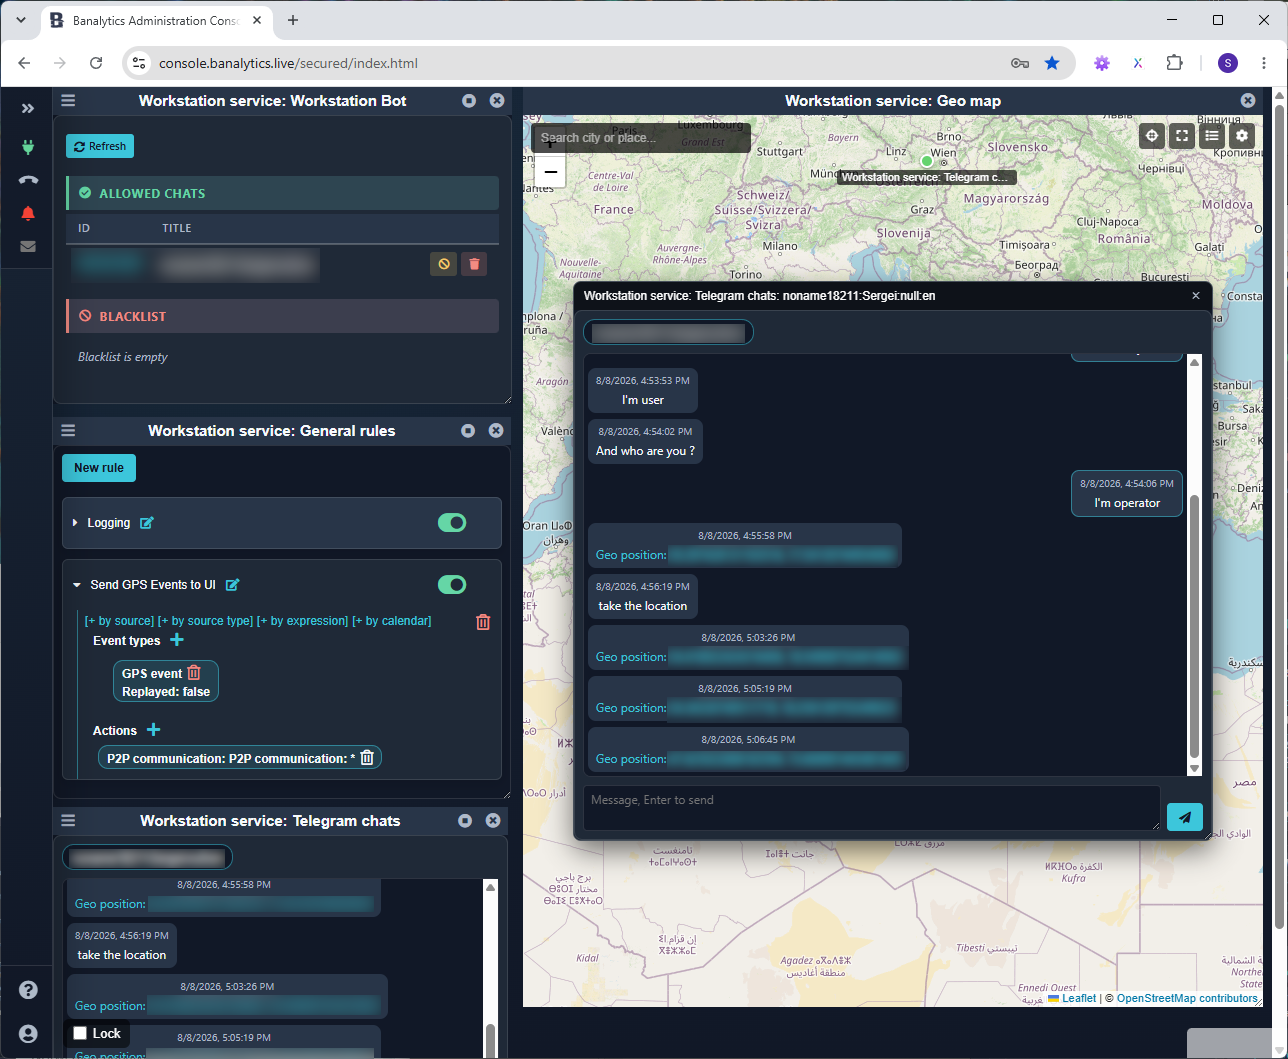Screen dimensions: 1288x1059
Task: Minimize the docked Telegram chats panel square icon
Action: tap(465, 820)
